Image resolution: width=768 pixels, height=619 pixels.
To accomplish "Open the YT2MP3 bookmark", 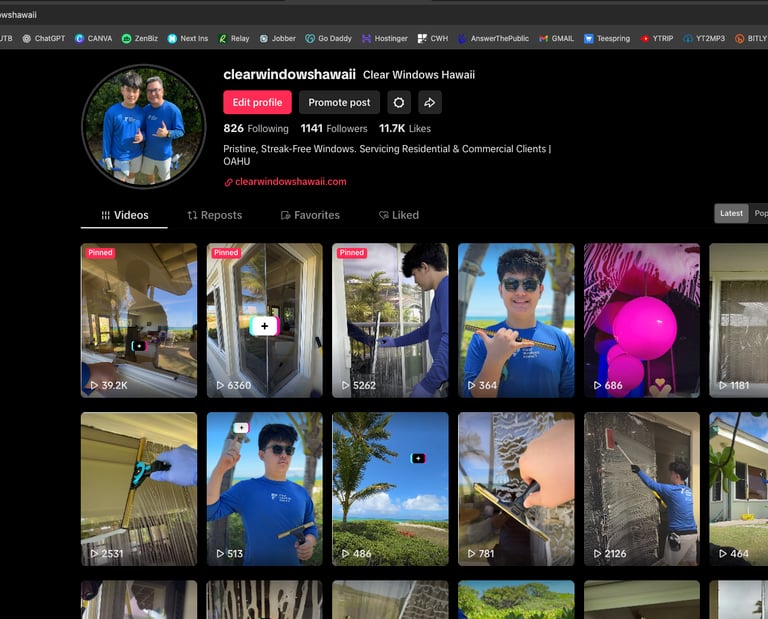I will 704,38.
